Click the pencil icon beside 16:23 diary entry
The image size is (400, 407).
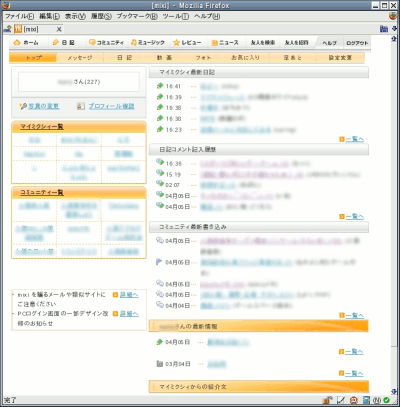coord(160,129)
